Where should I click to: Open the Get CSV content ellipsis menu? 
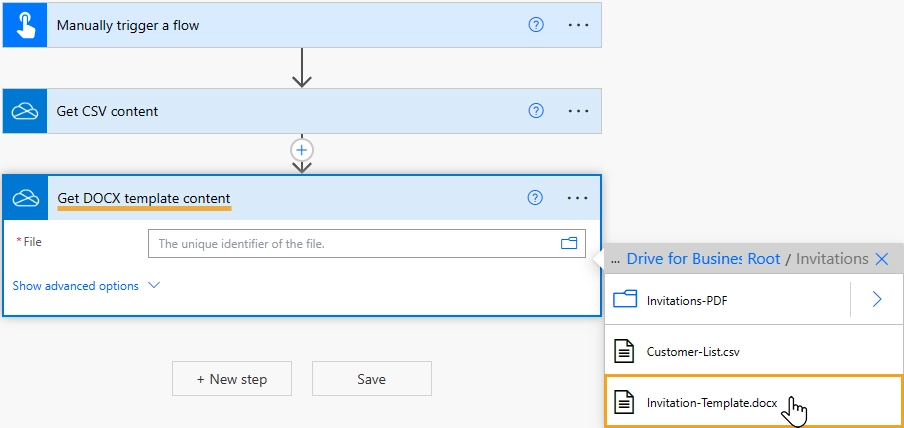(578, 111)
